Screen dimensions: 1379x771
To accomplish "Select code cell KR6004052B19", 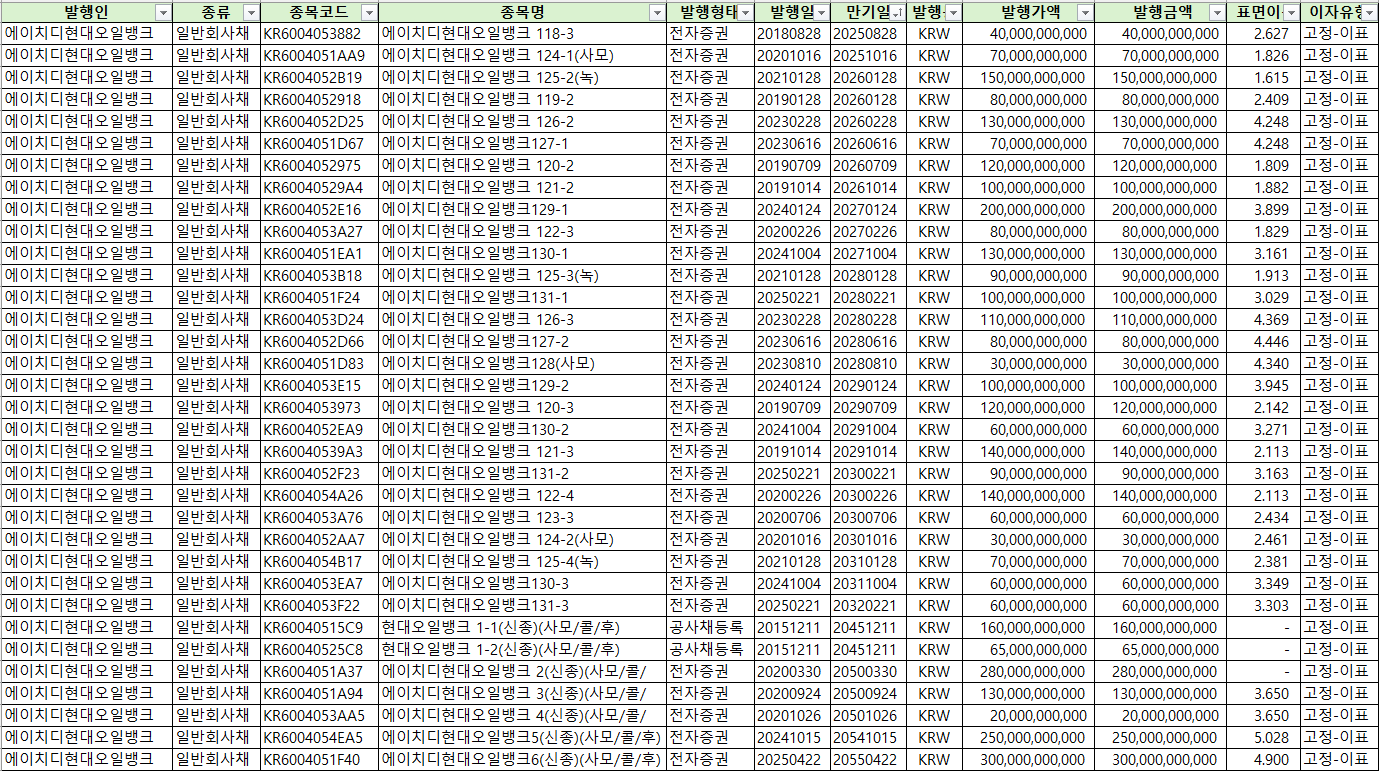I will 319,77.
